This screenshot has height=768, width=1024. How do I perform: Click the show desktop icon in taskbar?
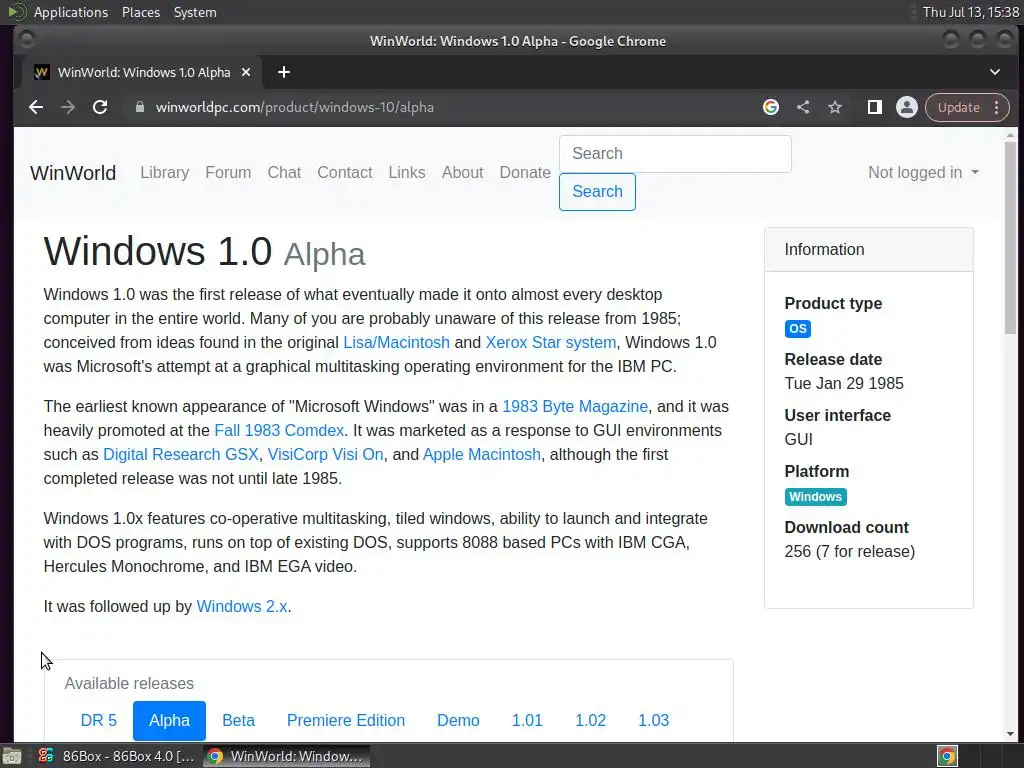[x=12, y=756]
